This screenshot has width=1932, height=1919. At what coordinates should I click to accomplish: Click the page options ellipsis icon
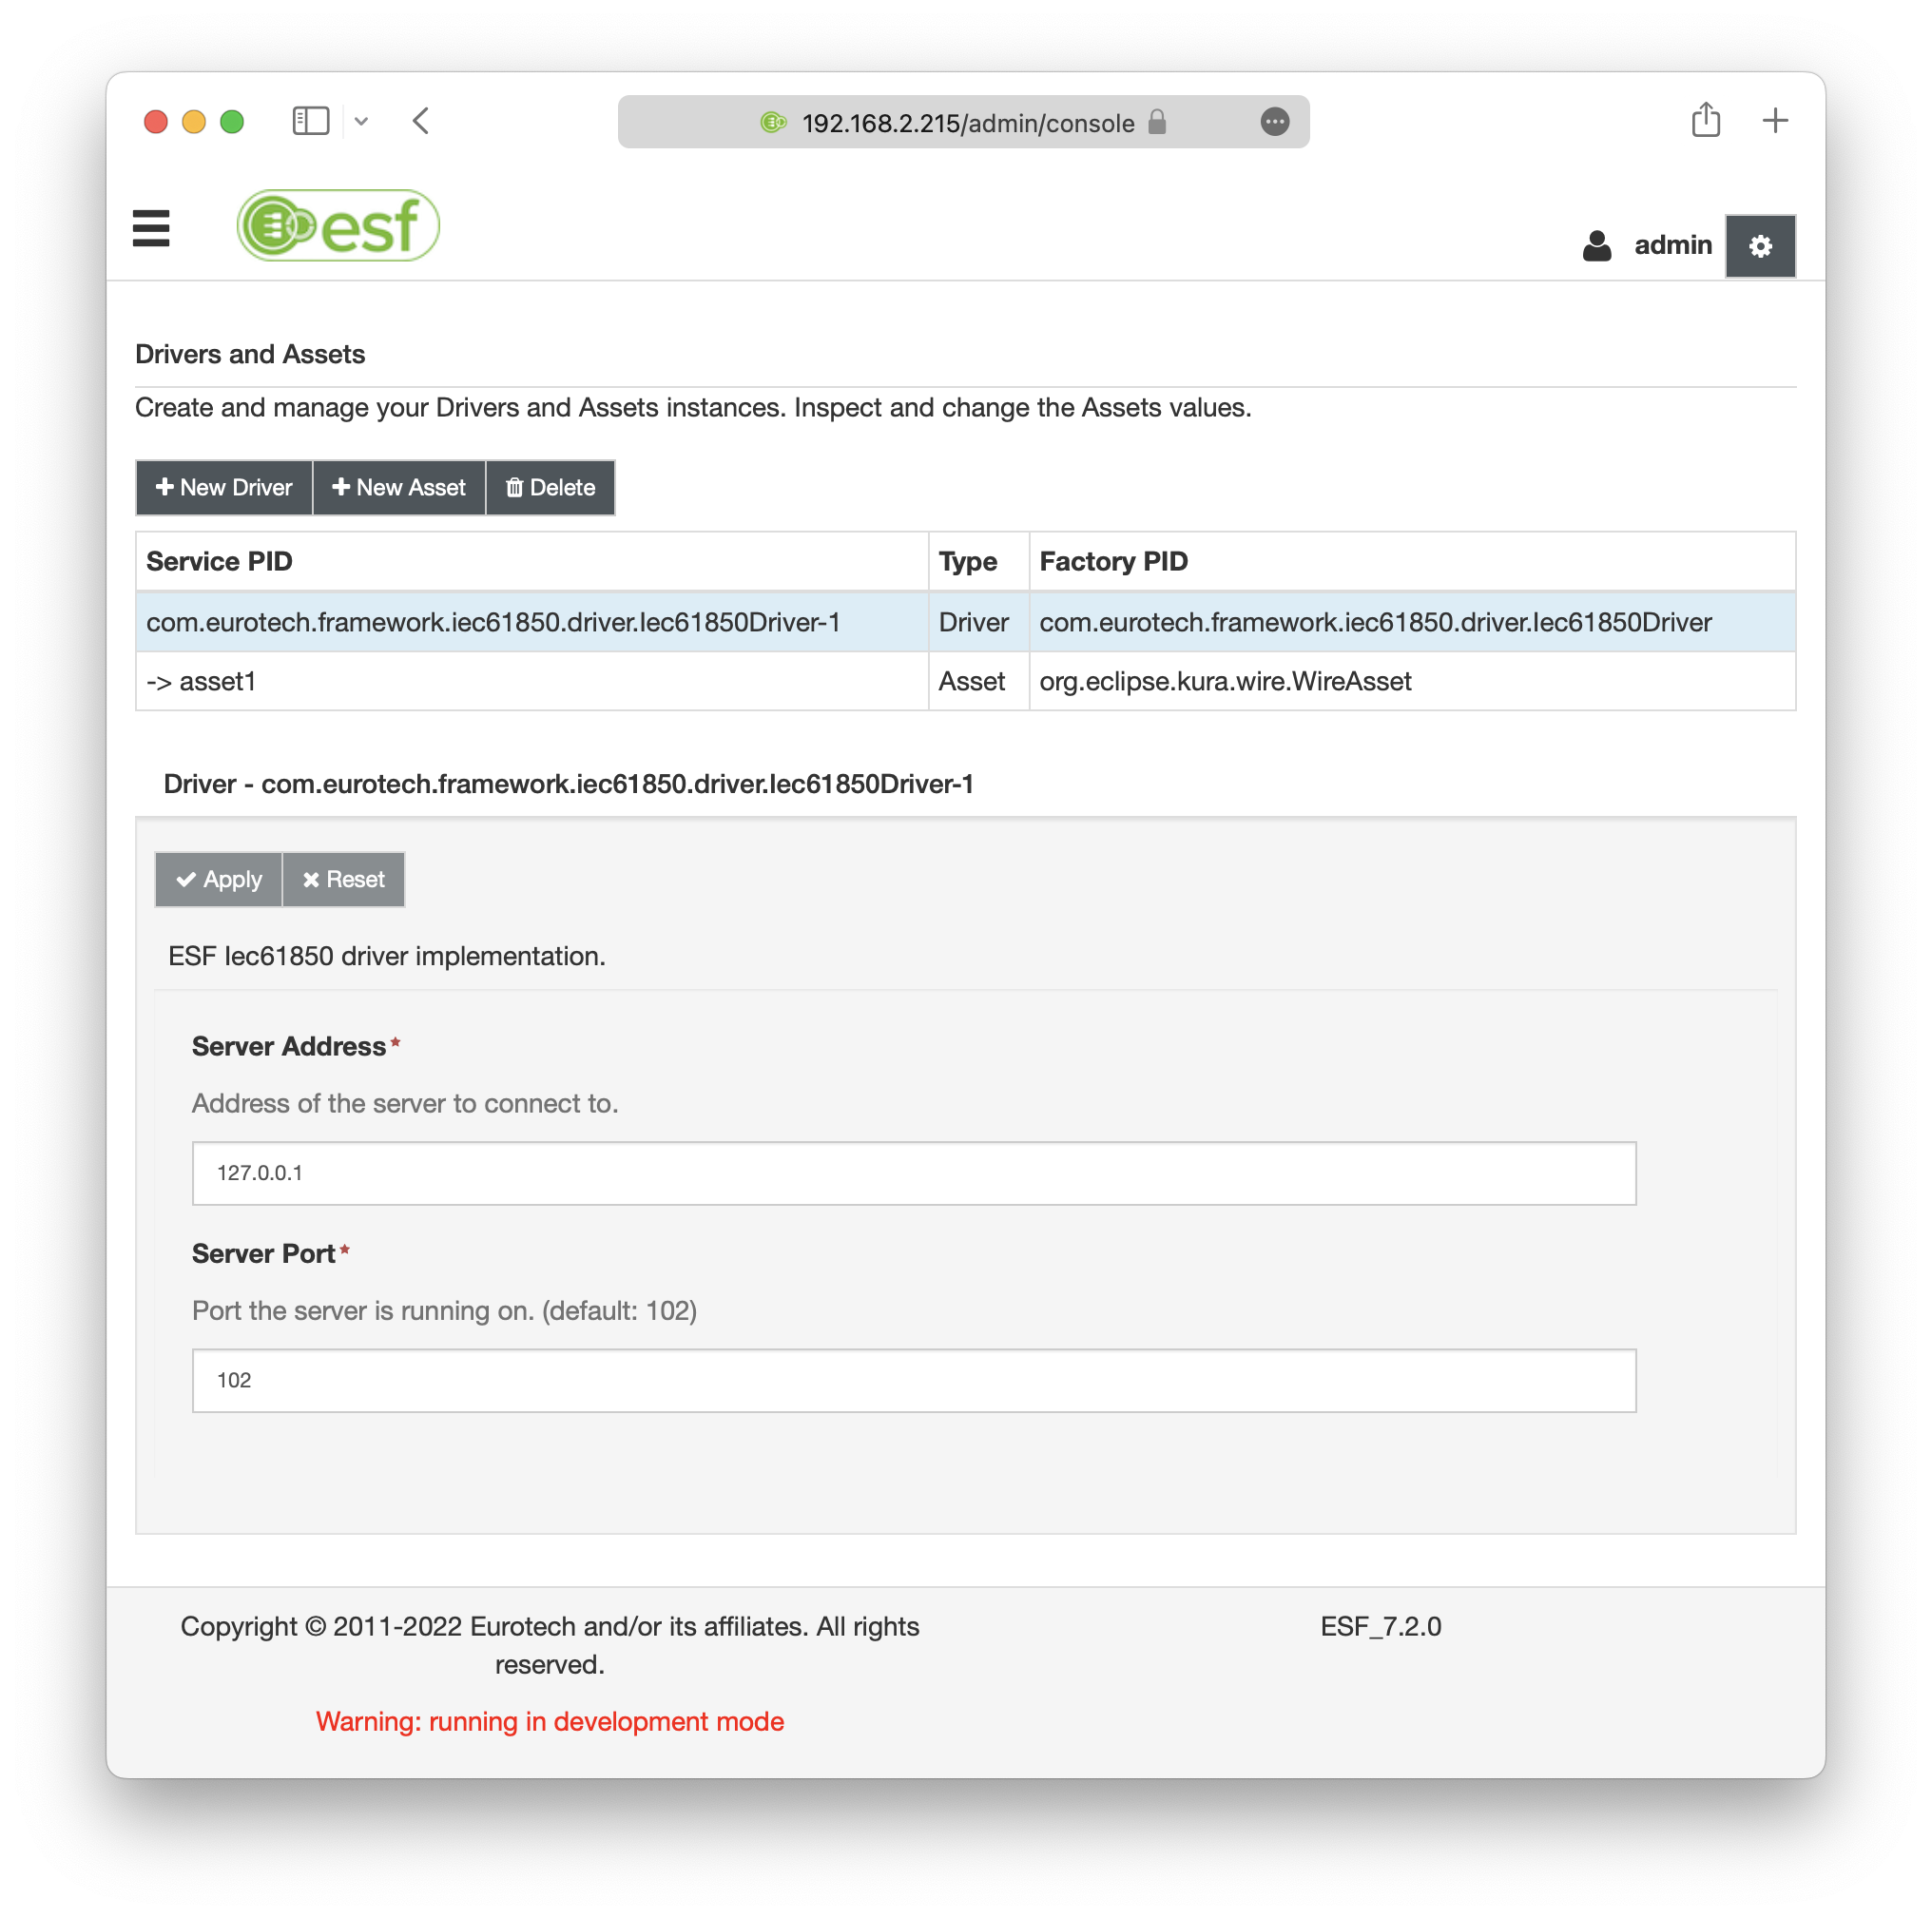pos(1274,122)
